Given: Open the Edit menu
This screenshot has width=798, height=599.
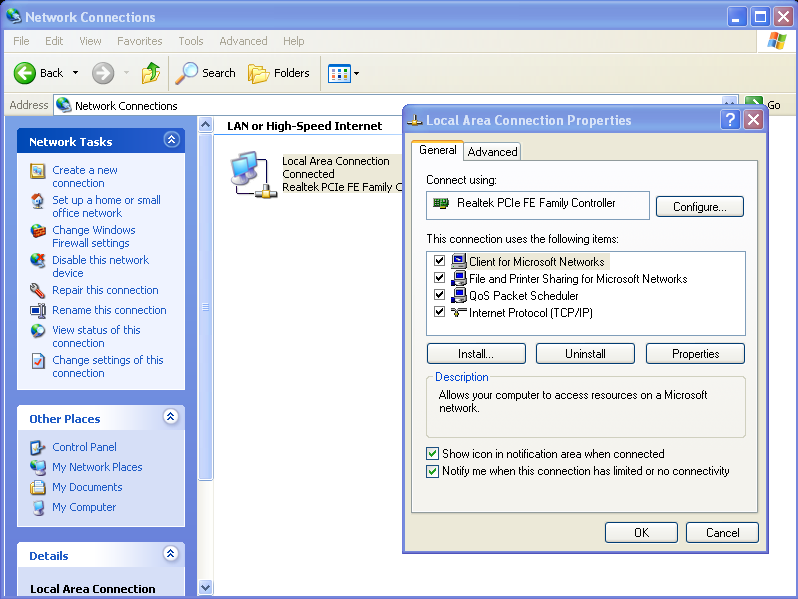Looking at the screenshot, I should click(54, 41).
